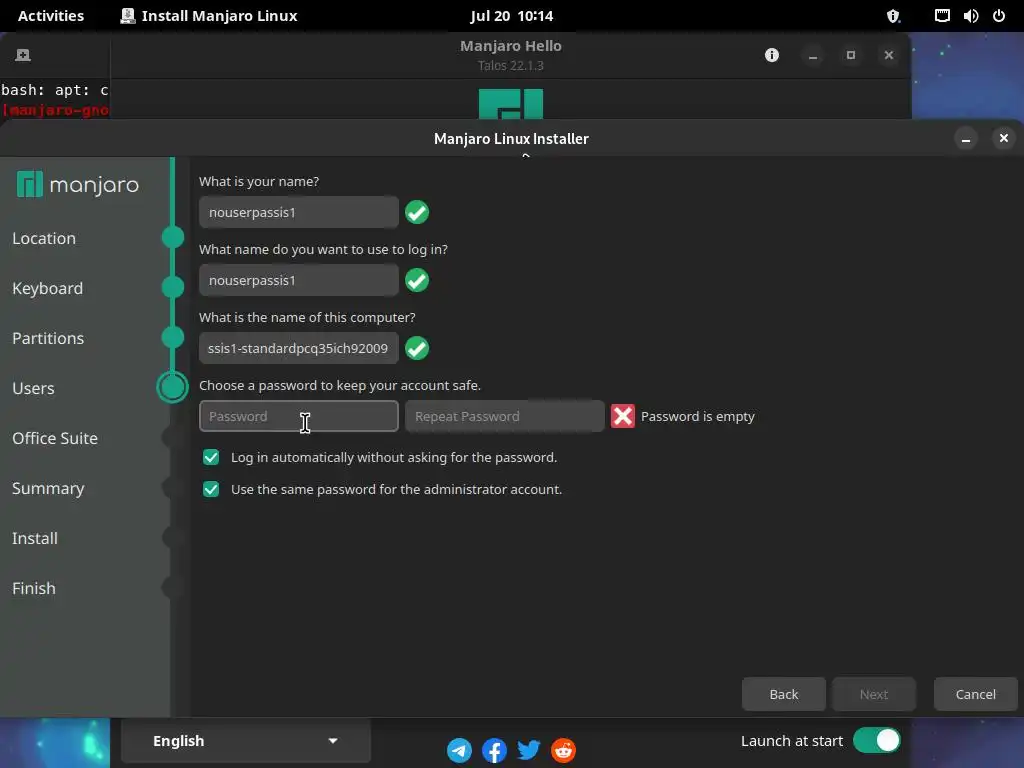Click the Next button

(x=874, y=694)
